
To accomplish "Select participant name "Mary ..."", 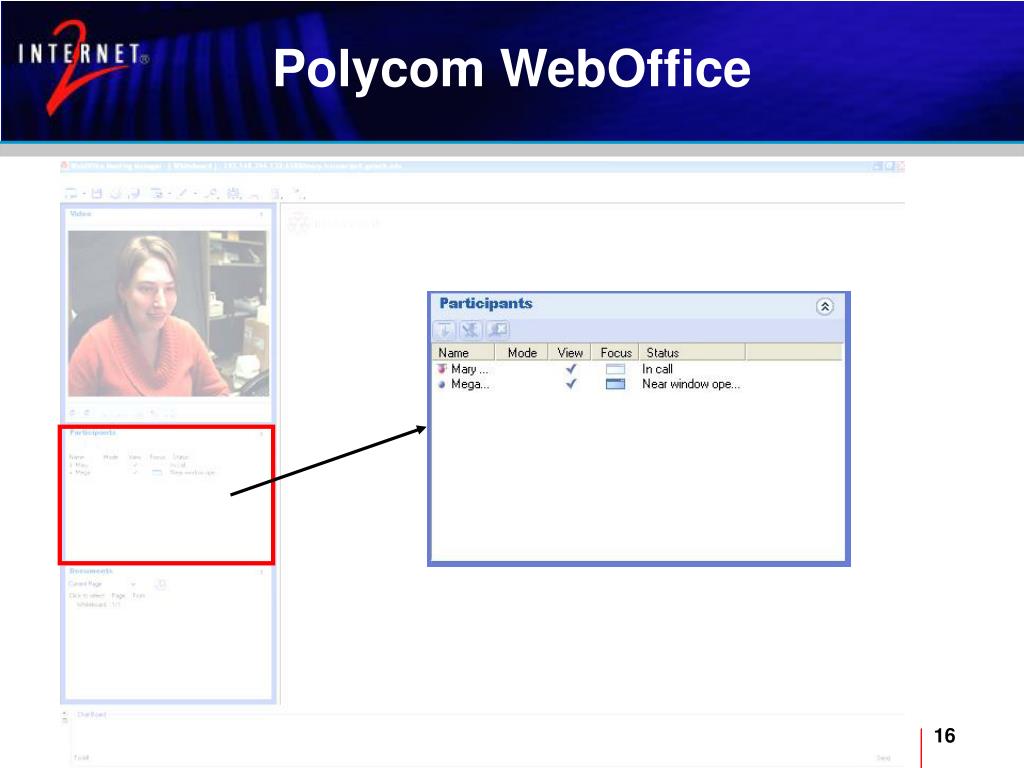I will (470, 369).
